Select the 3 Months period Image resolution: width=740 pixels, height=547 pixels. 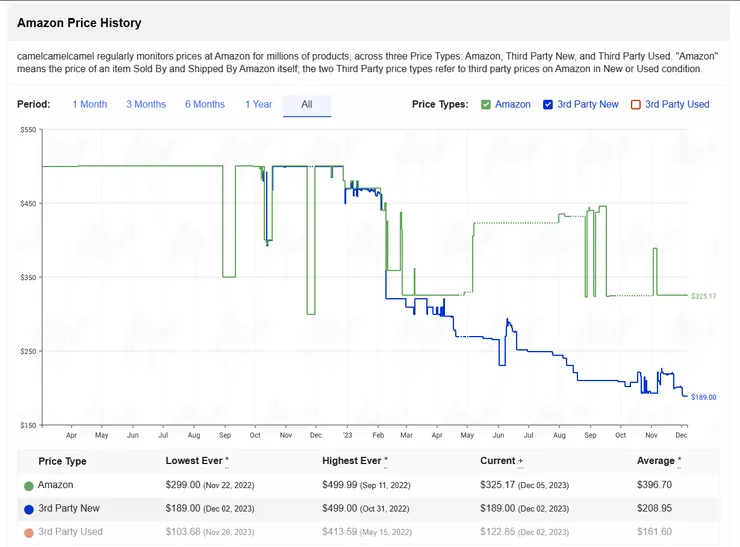tap(146, 104)
